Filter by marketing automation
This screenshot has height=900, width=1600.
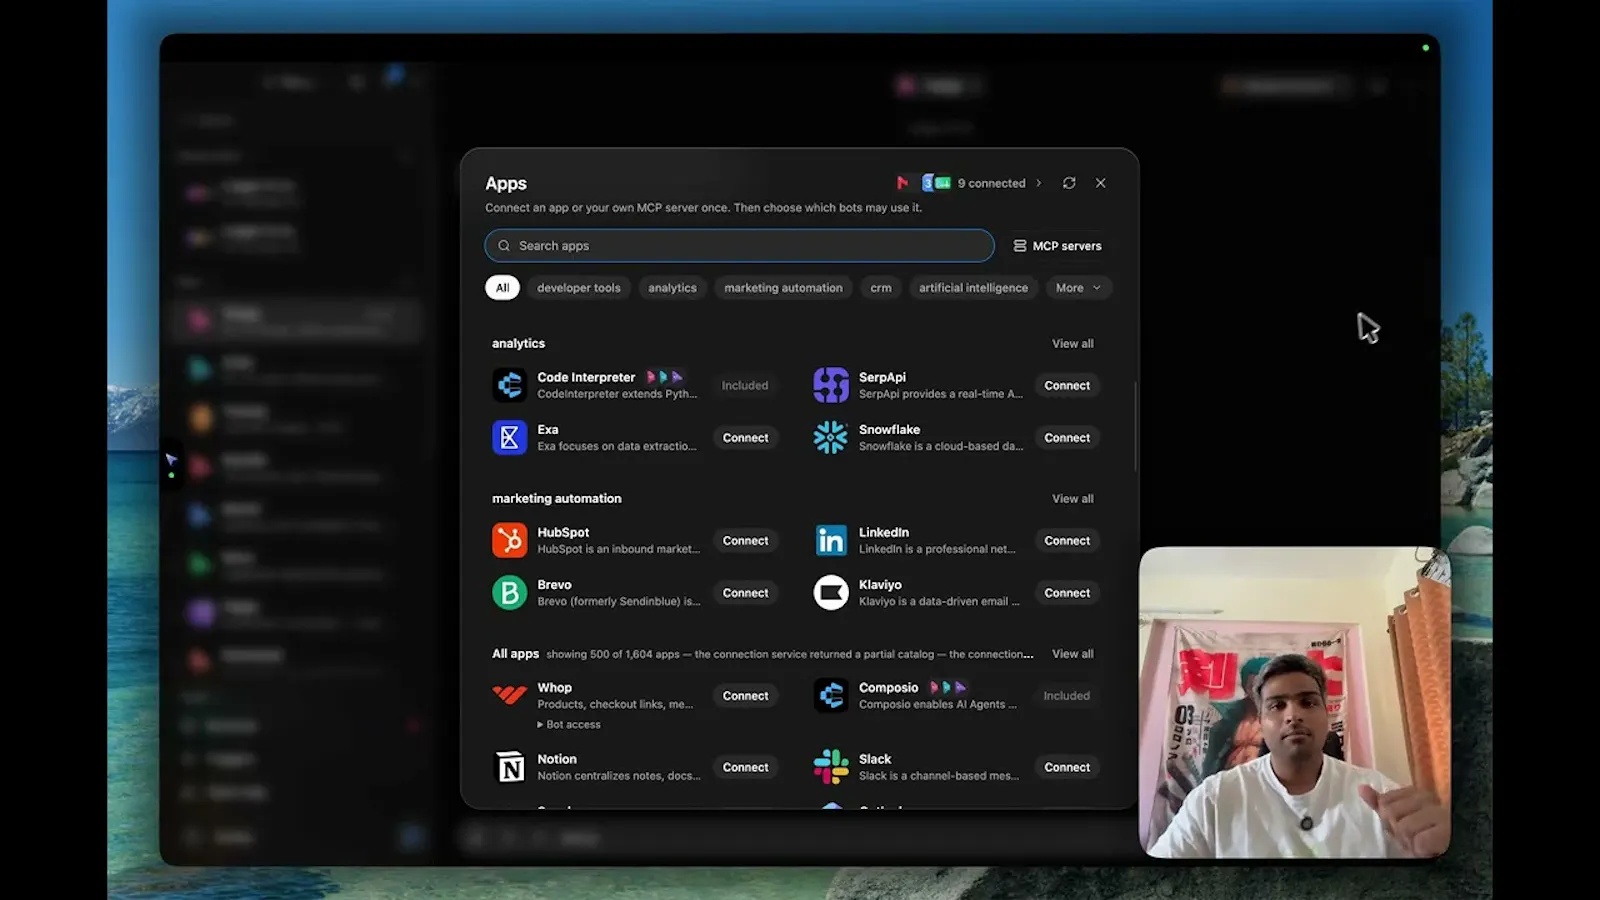[x=783, y=288]
